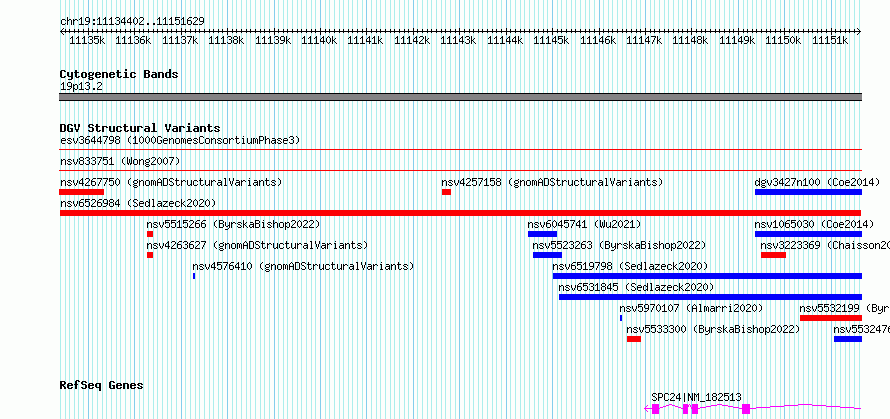Select the blue bar under nsv1065030
Image resolution: width=890 pixels, height=419 pixels.
point(808,234)
